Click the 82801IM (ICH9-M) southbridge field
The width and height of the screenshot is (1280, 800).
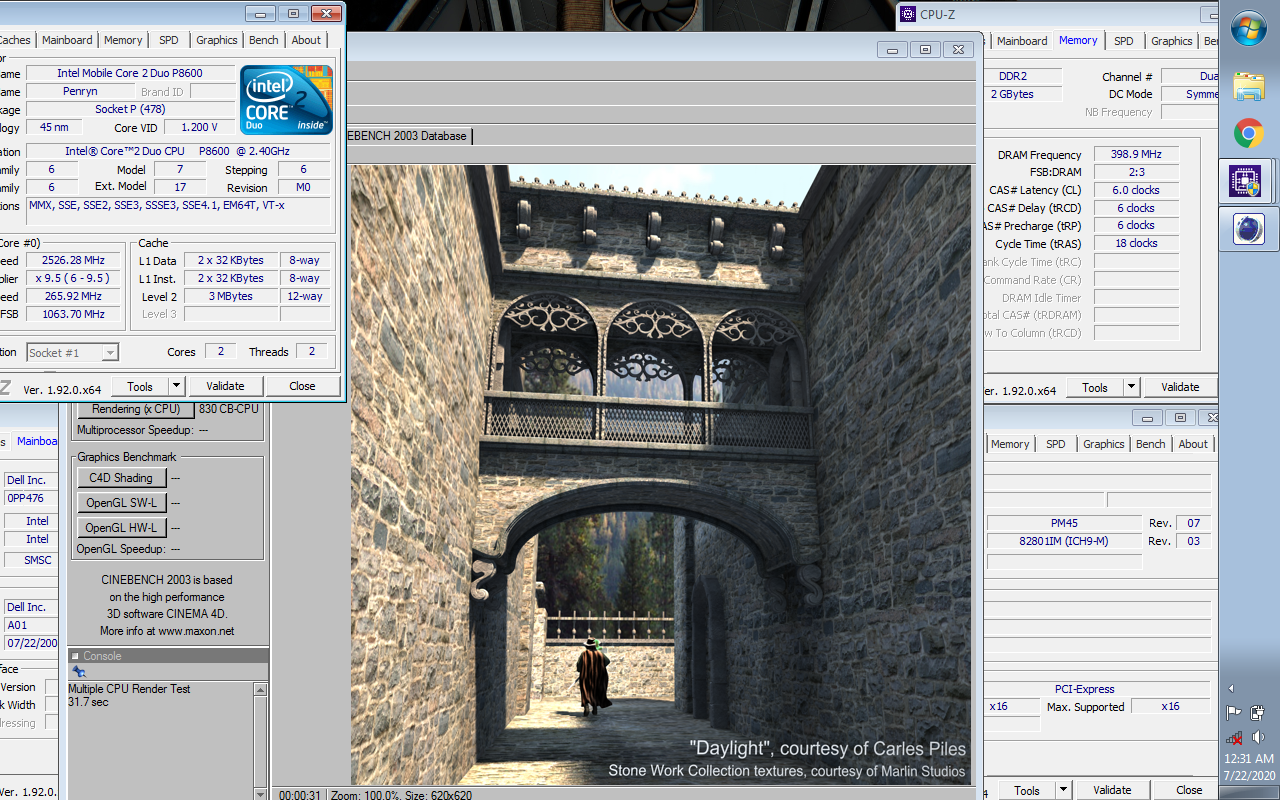(x=1064, y=541)
